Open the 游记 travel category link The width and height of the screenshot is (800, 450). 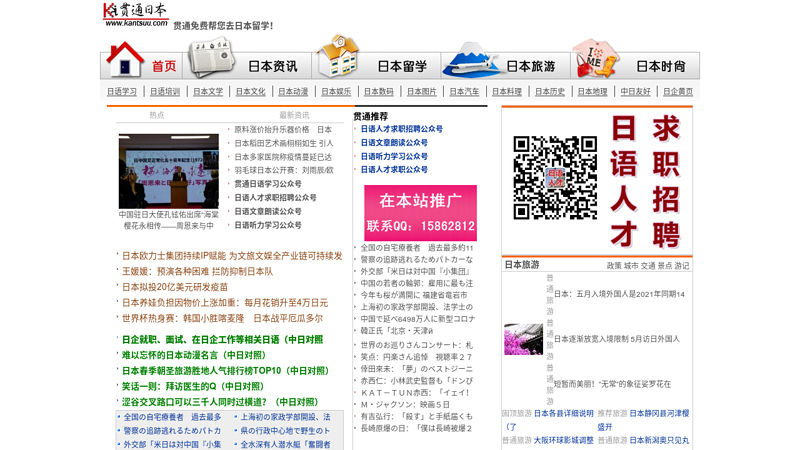(682, 266)
